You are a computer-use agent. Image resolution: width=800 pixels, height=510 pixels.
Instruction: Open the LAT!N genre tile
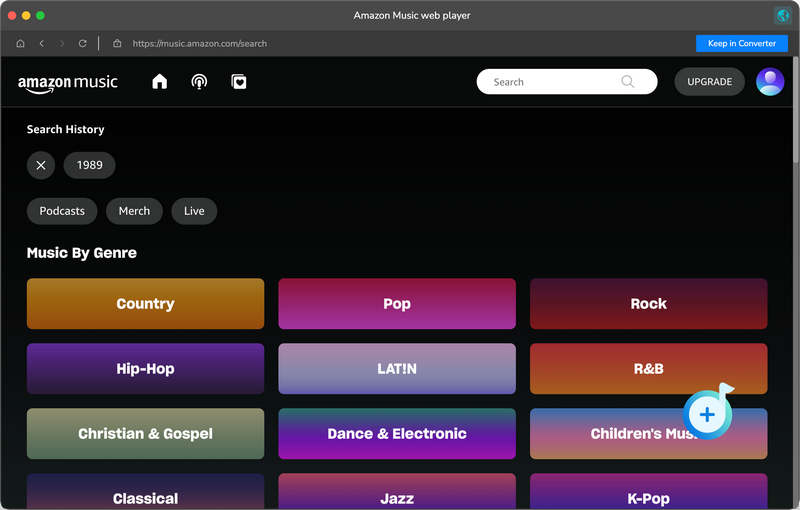coord(397,368)
